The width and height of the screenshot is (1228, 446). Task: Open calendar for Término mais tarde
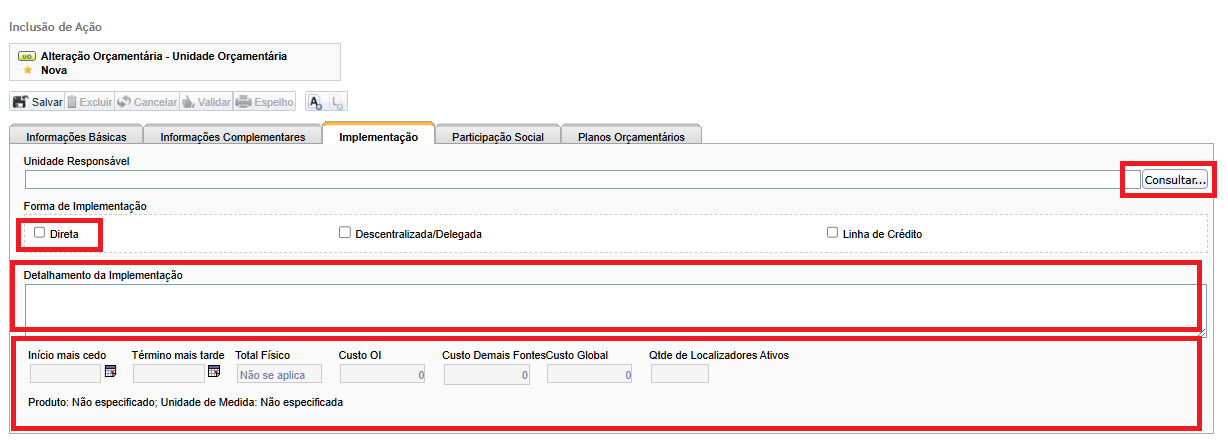(214, 372)
